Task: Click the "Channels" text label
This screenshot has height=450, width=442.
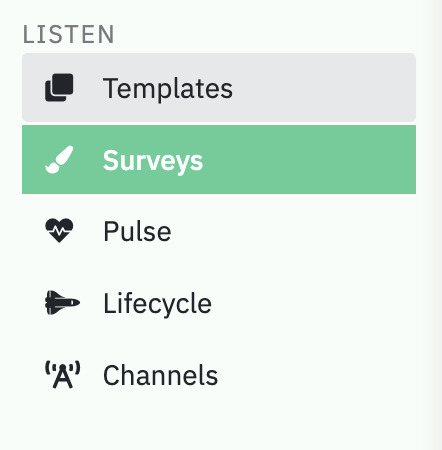Action: tap(160, 375)
